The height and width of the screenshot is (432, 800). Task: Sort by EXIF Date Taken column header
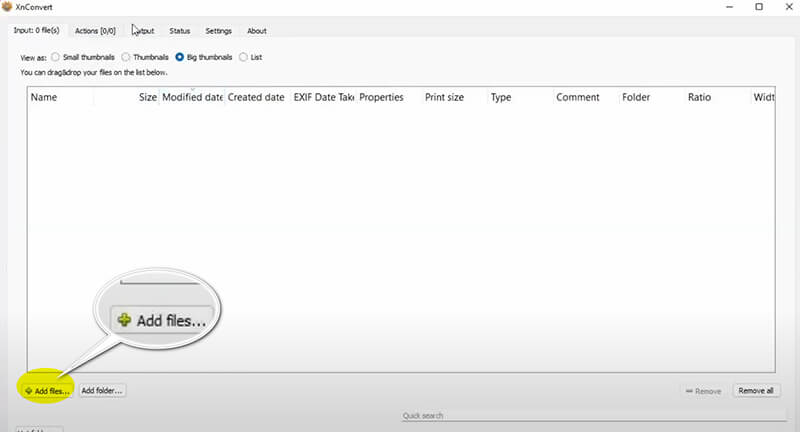[323, 97]
